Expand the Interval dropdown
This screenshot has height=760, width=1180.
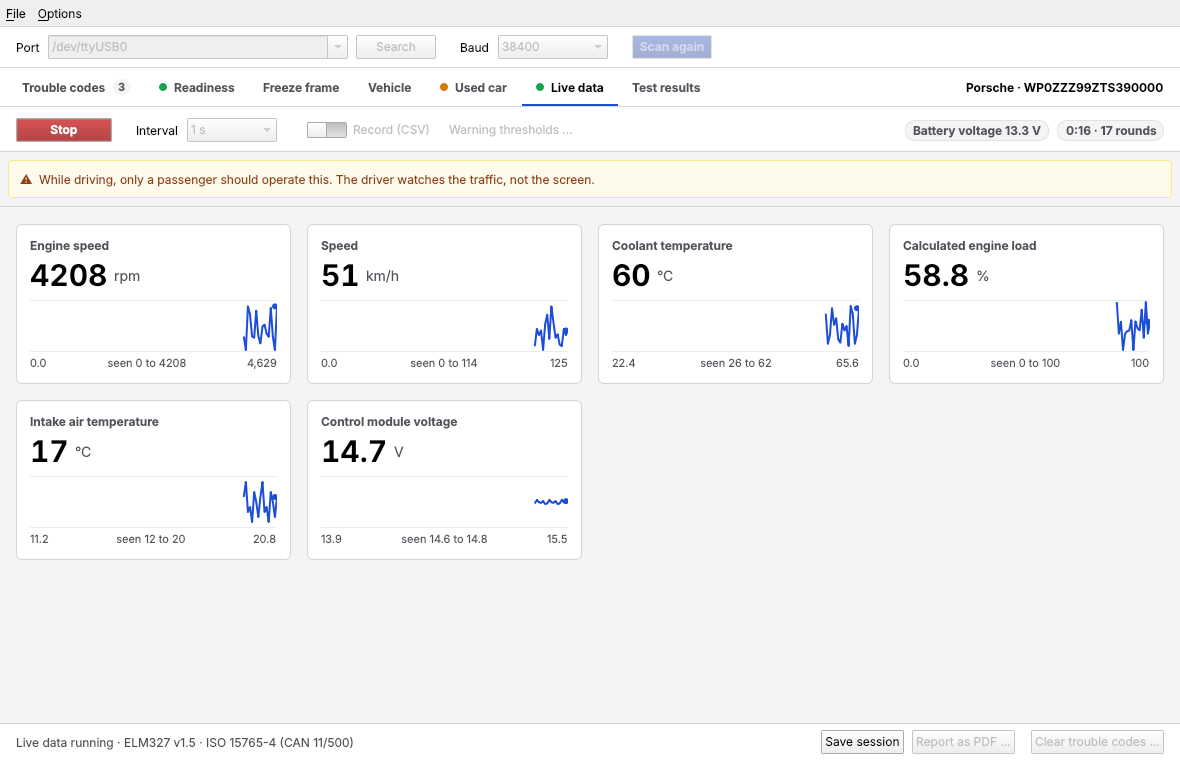coord(232,130)
